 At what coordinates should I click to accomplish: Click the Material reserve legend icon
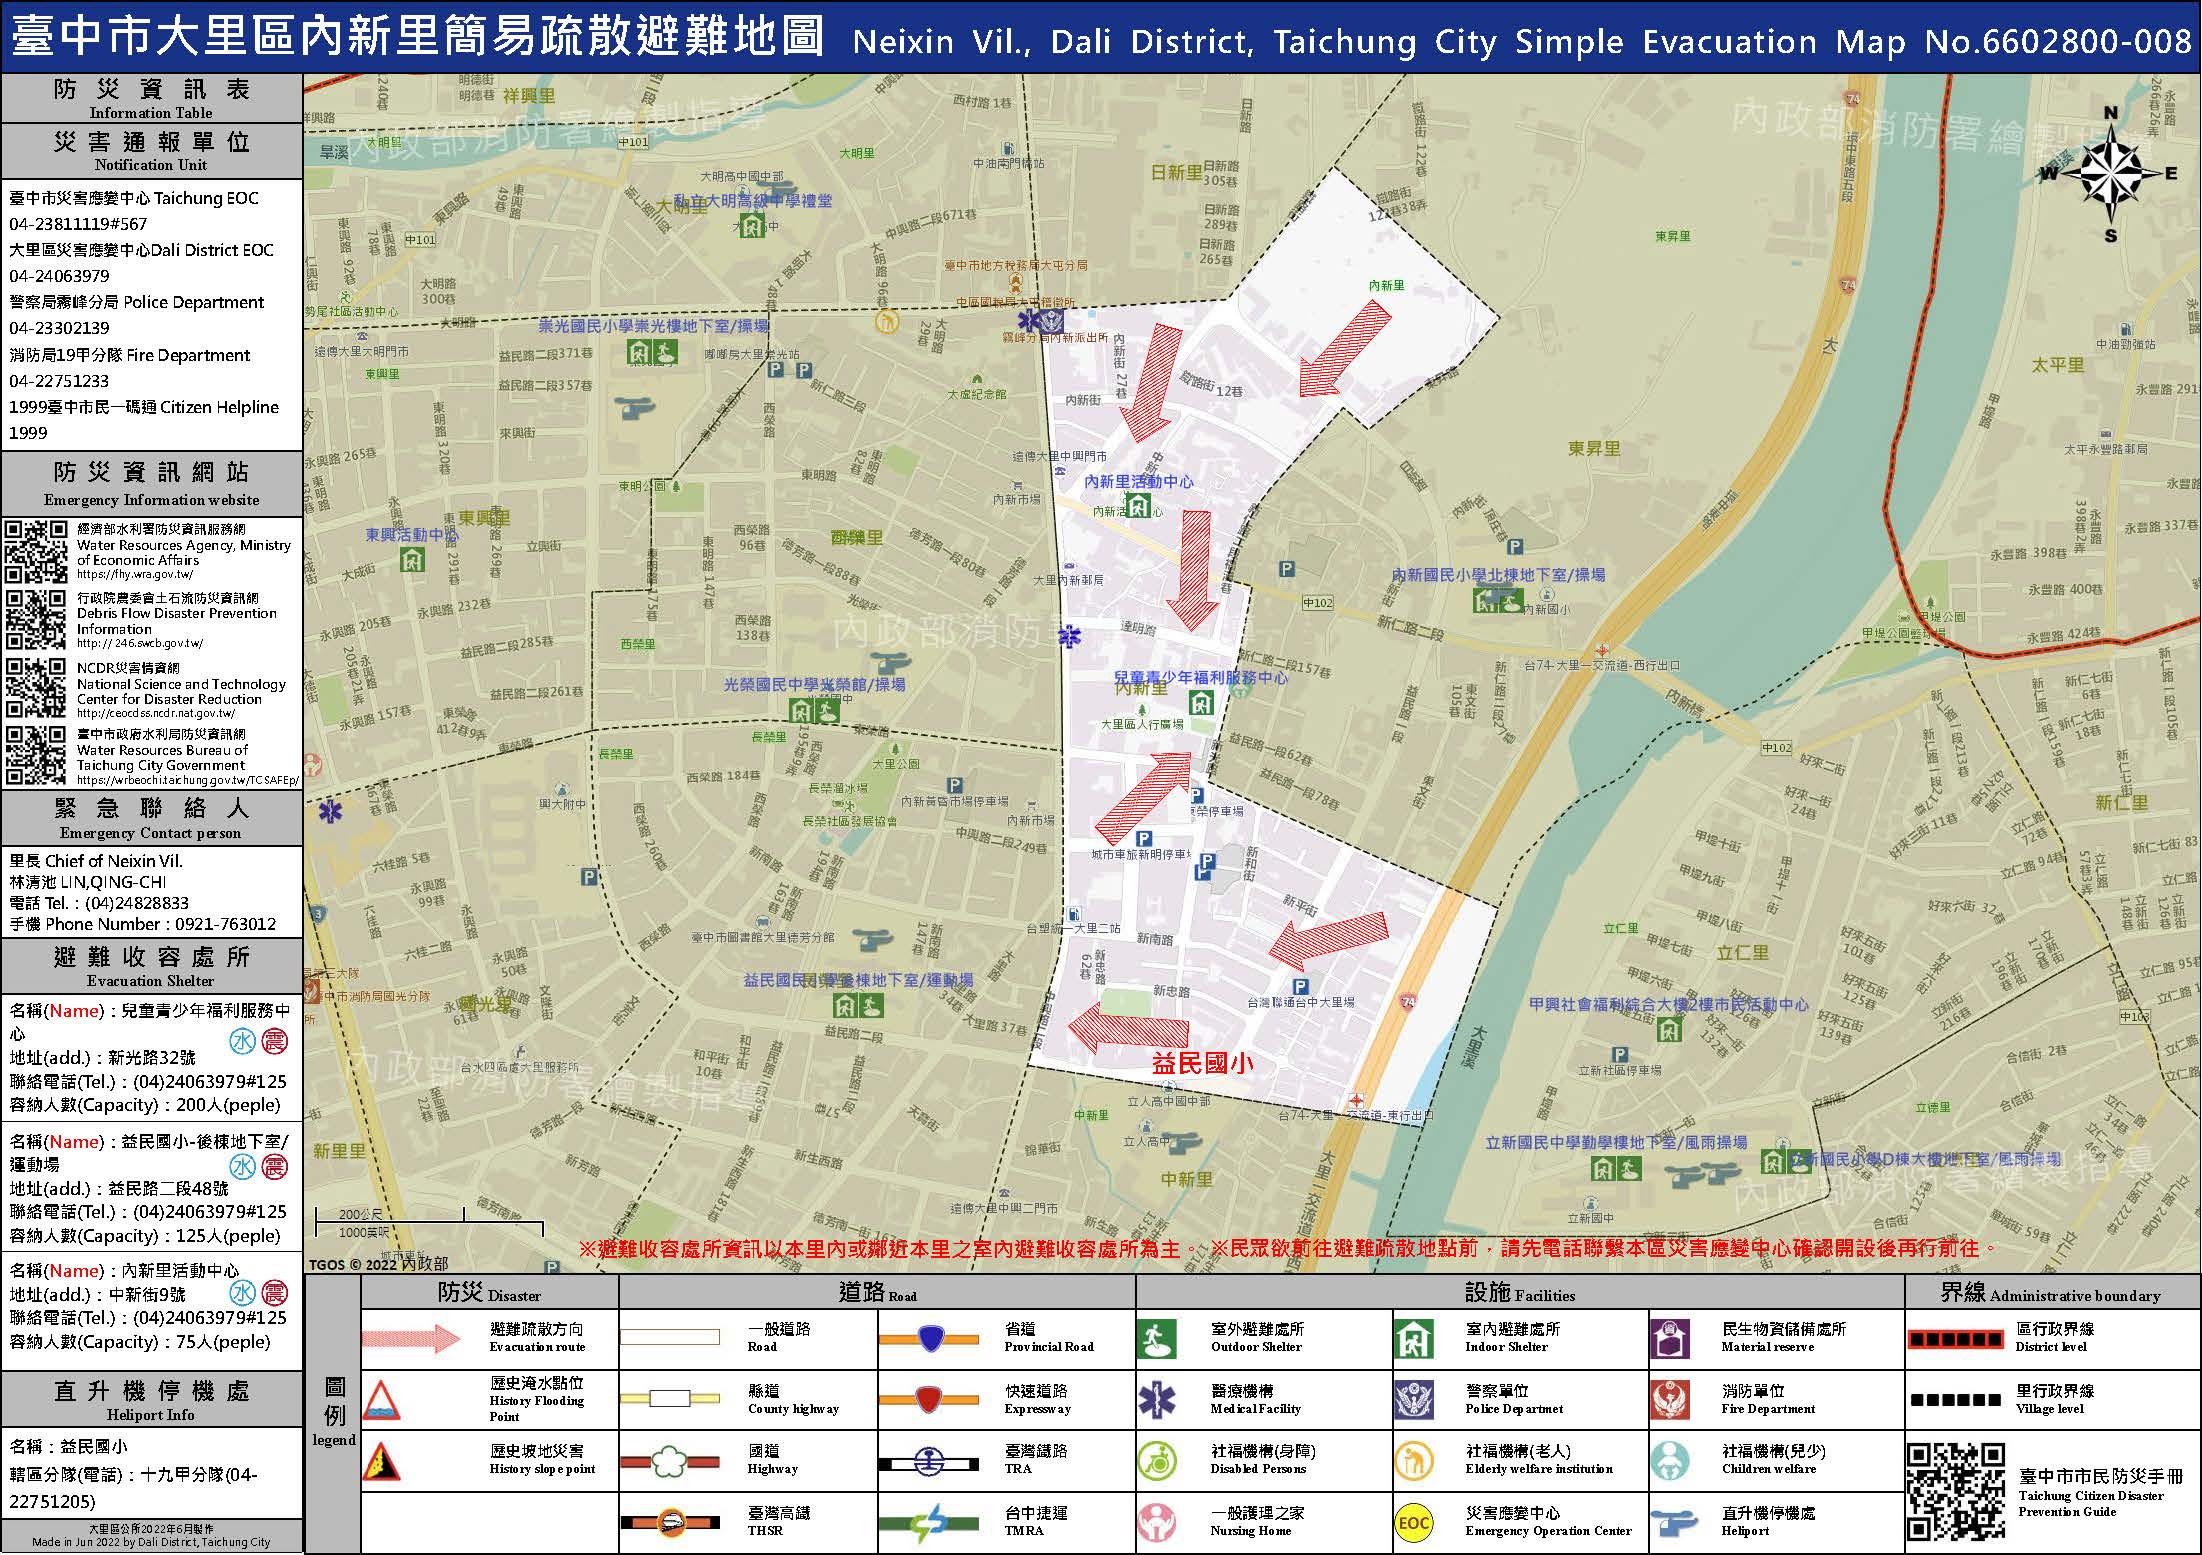(x=1670, y=1339)
